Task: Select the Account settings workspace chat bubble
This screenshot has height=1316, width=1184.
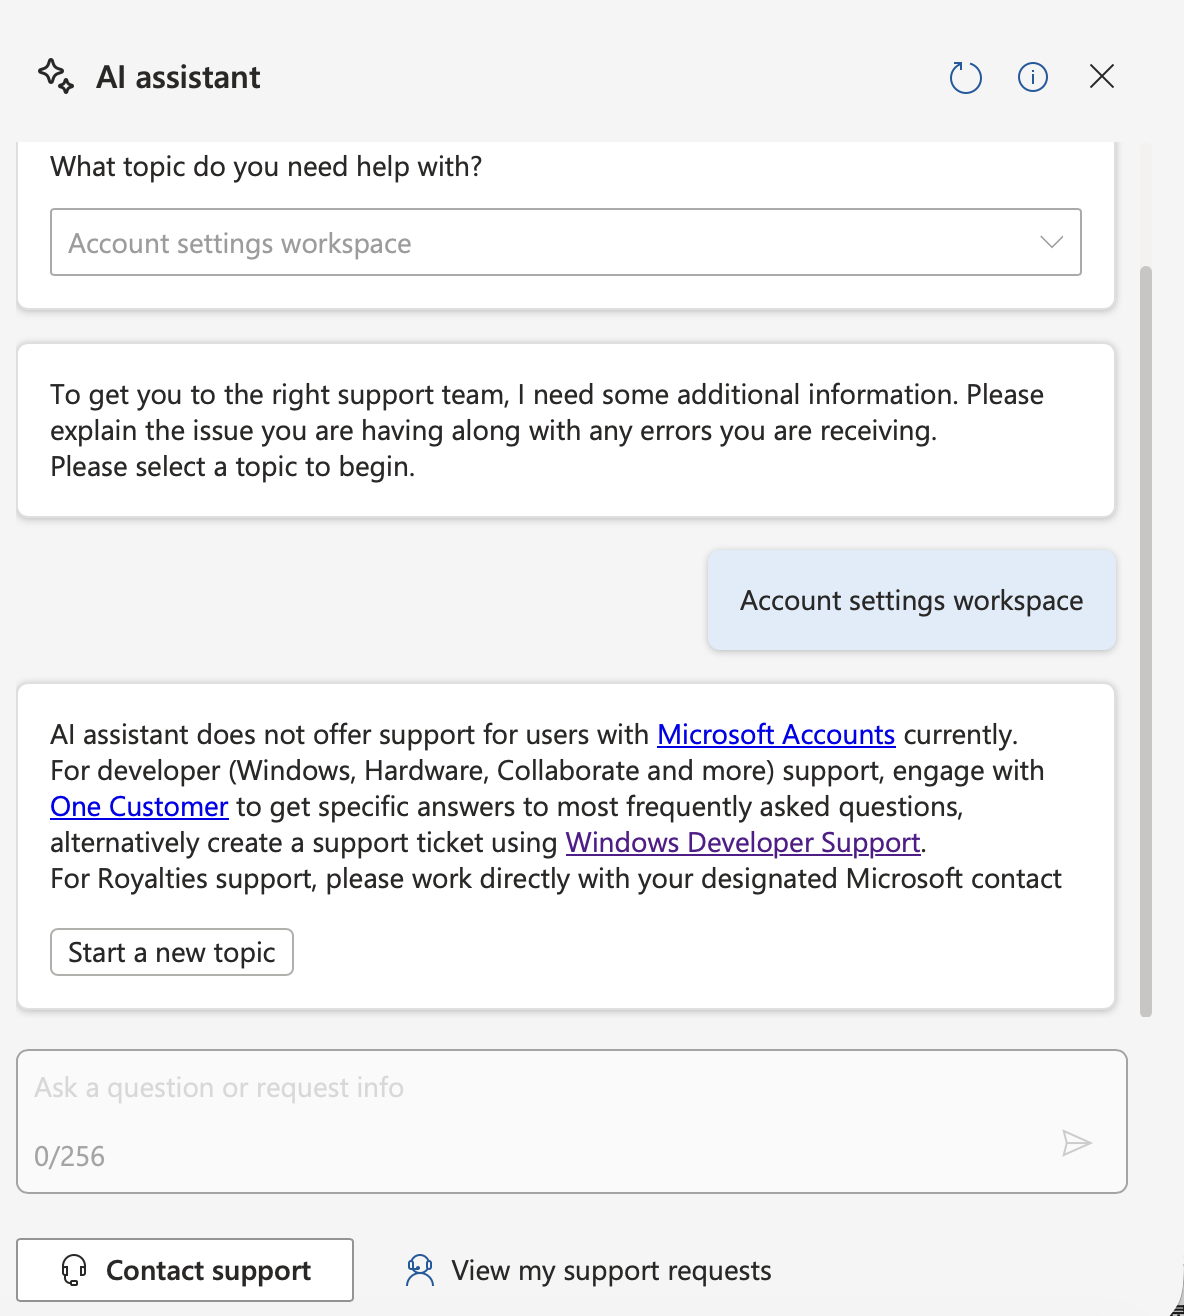Action: [x=911, y=600]
